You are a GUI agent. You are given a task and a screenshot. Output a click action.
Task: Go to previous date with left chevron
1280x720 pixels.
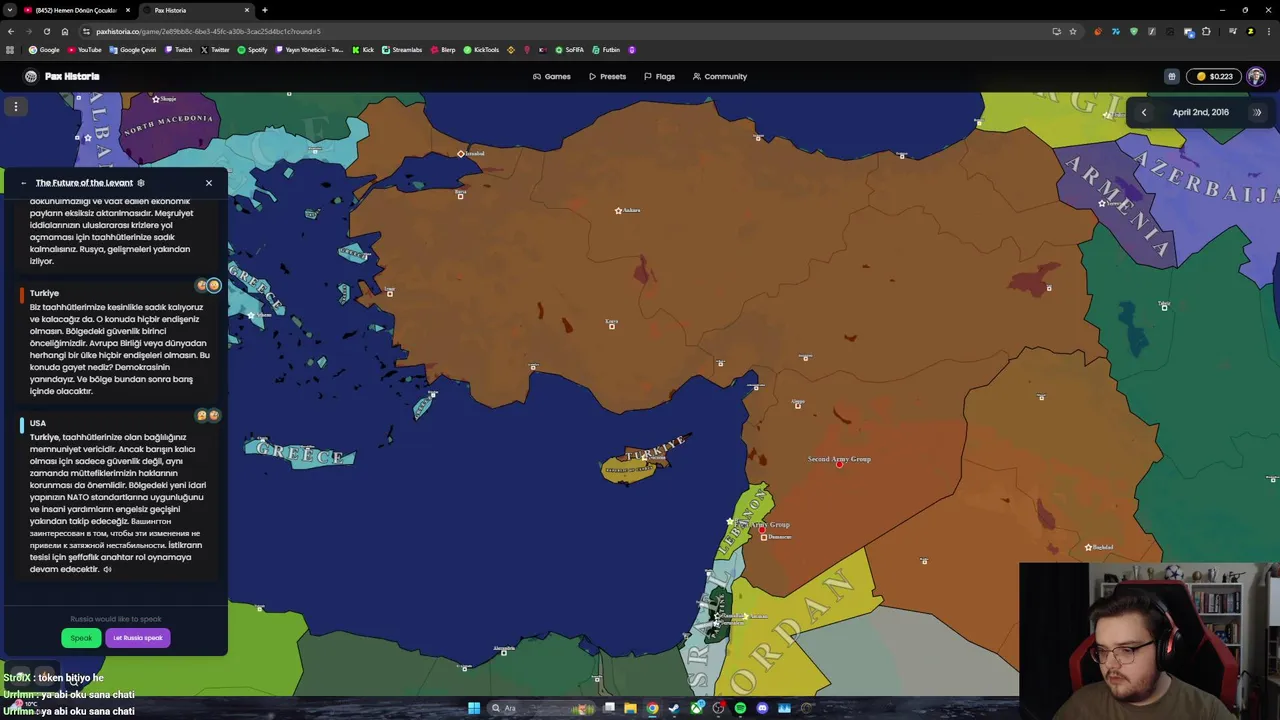(1144, 112)
